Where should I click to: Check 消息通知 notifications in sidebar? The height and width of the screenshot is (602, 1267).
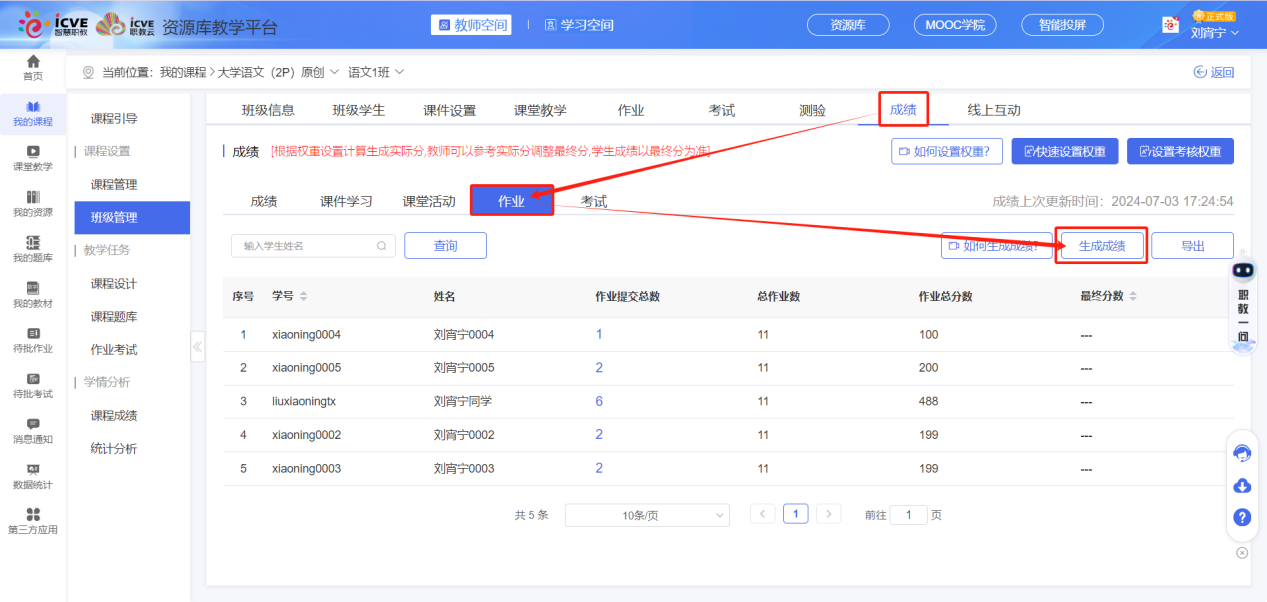(x=33, y=430)
